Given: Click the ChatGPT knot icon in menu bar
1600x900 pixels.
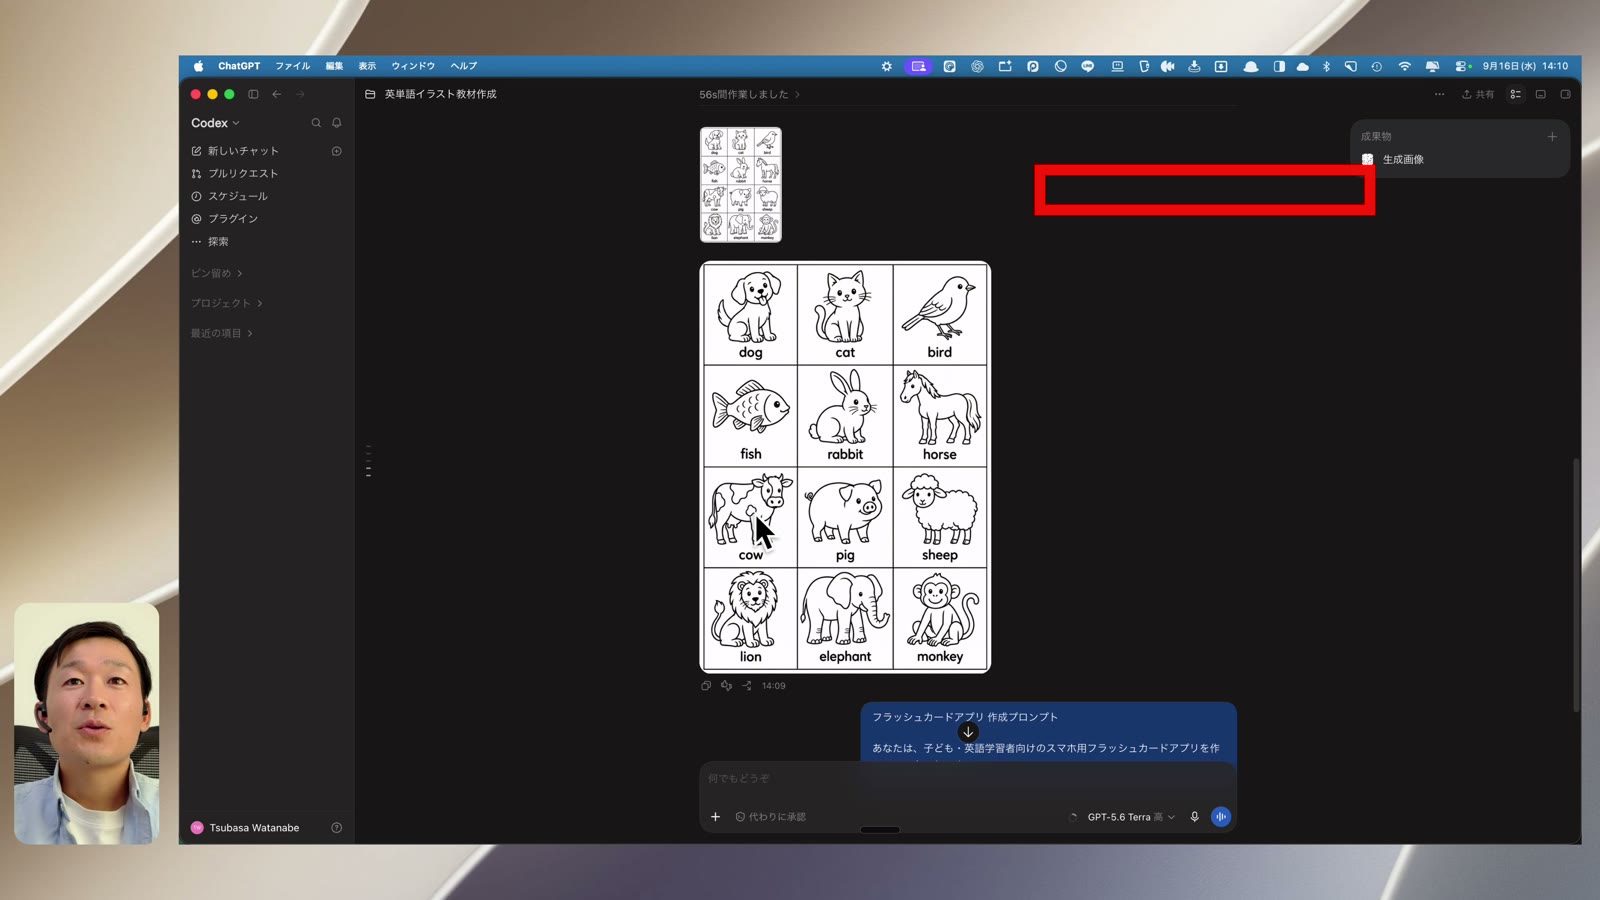Looking at the screenshot, I should click(977, 66).
